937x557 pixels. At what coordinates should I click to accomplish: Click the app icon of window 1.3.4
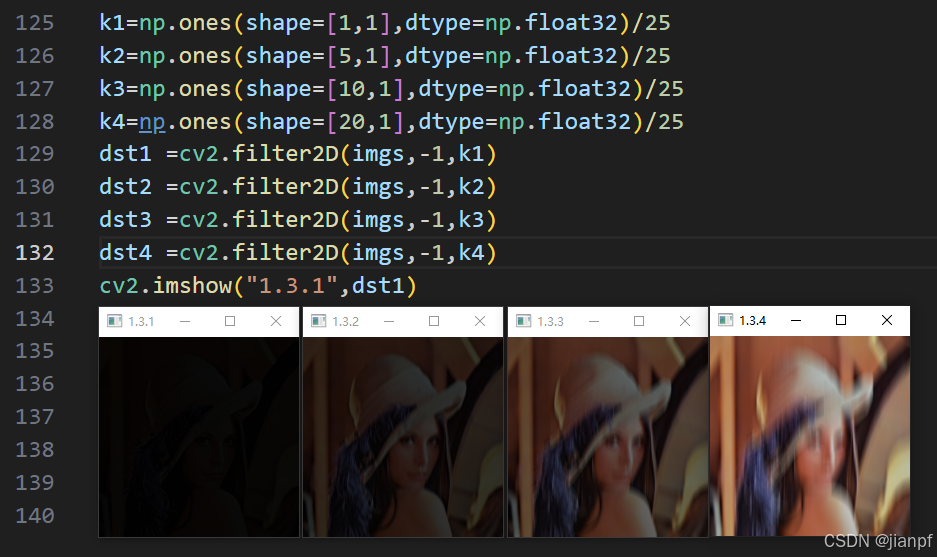(x=725, y=320)
